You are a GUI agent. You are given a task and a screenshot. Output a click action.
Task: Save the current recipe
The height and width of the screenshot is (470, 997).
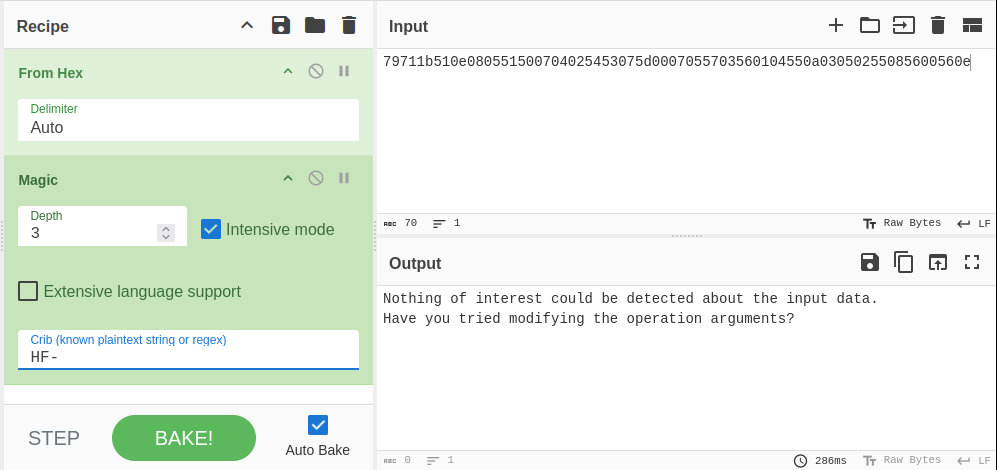[281, 25]
